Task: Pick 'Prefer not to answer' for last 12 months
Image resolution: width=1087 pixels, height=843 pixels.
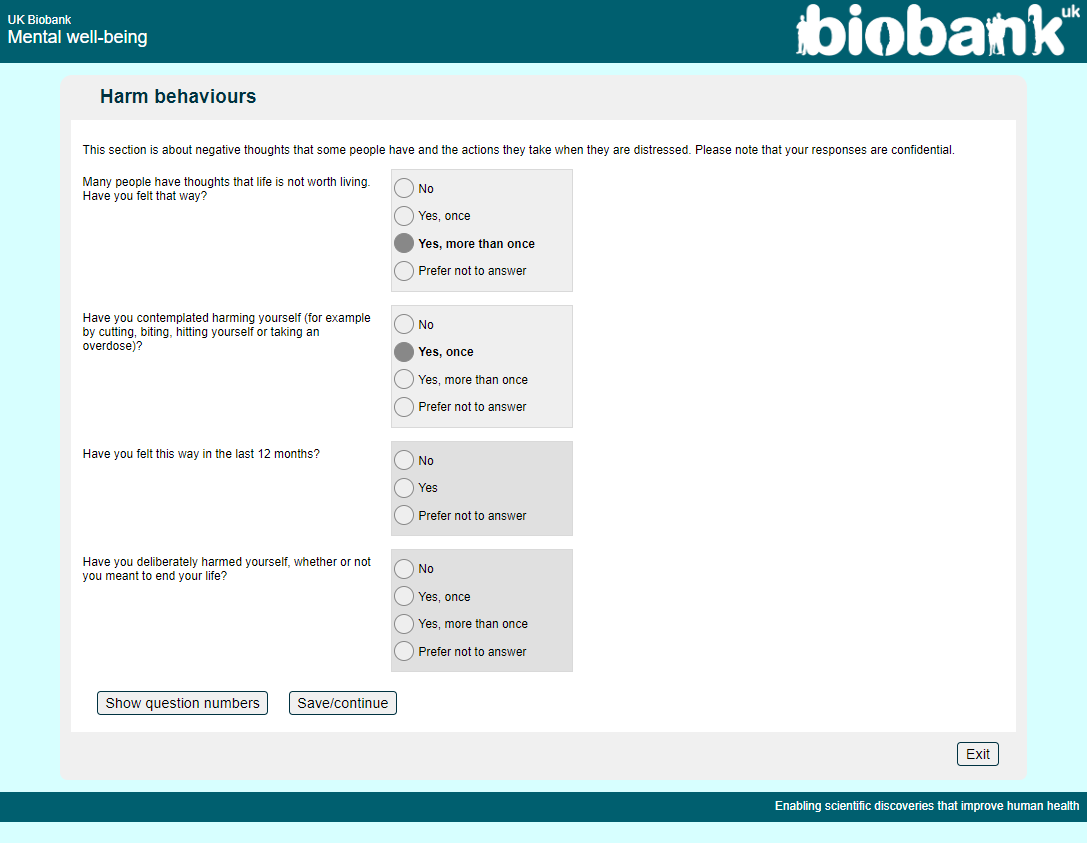Action: click(404, 516)
